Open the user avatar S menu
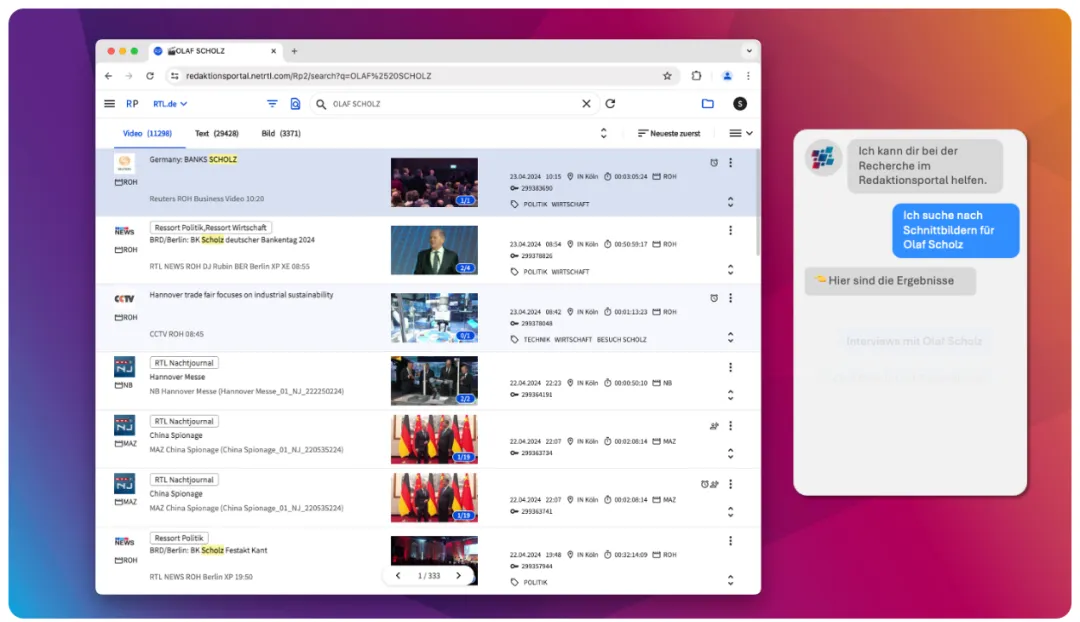 coord(740,104)
